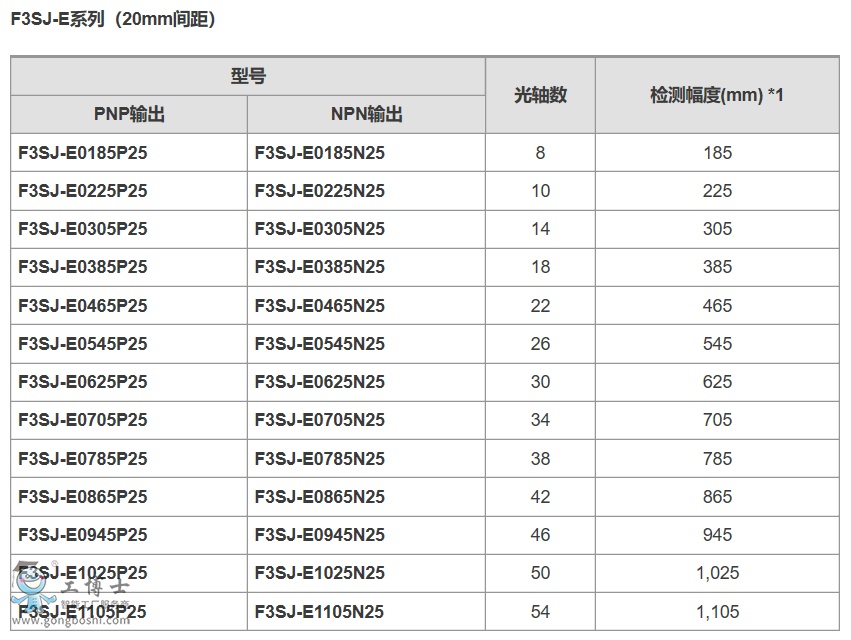Viewport: 851px width, 640px height.
Task: Click the detection width cell showing 705
Action: tap(717, 420)
